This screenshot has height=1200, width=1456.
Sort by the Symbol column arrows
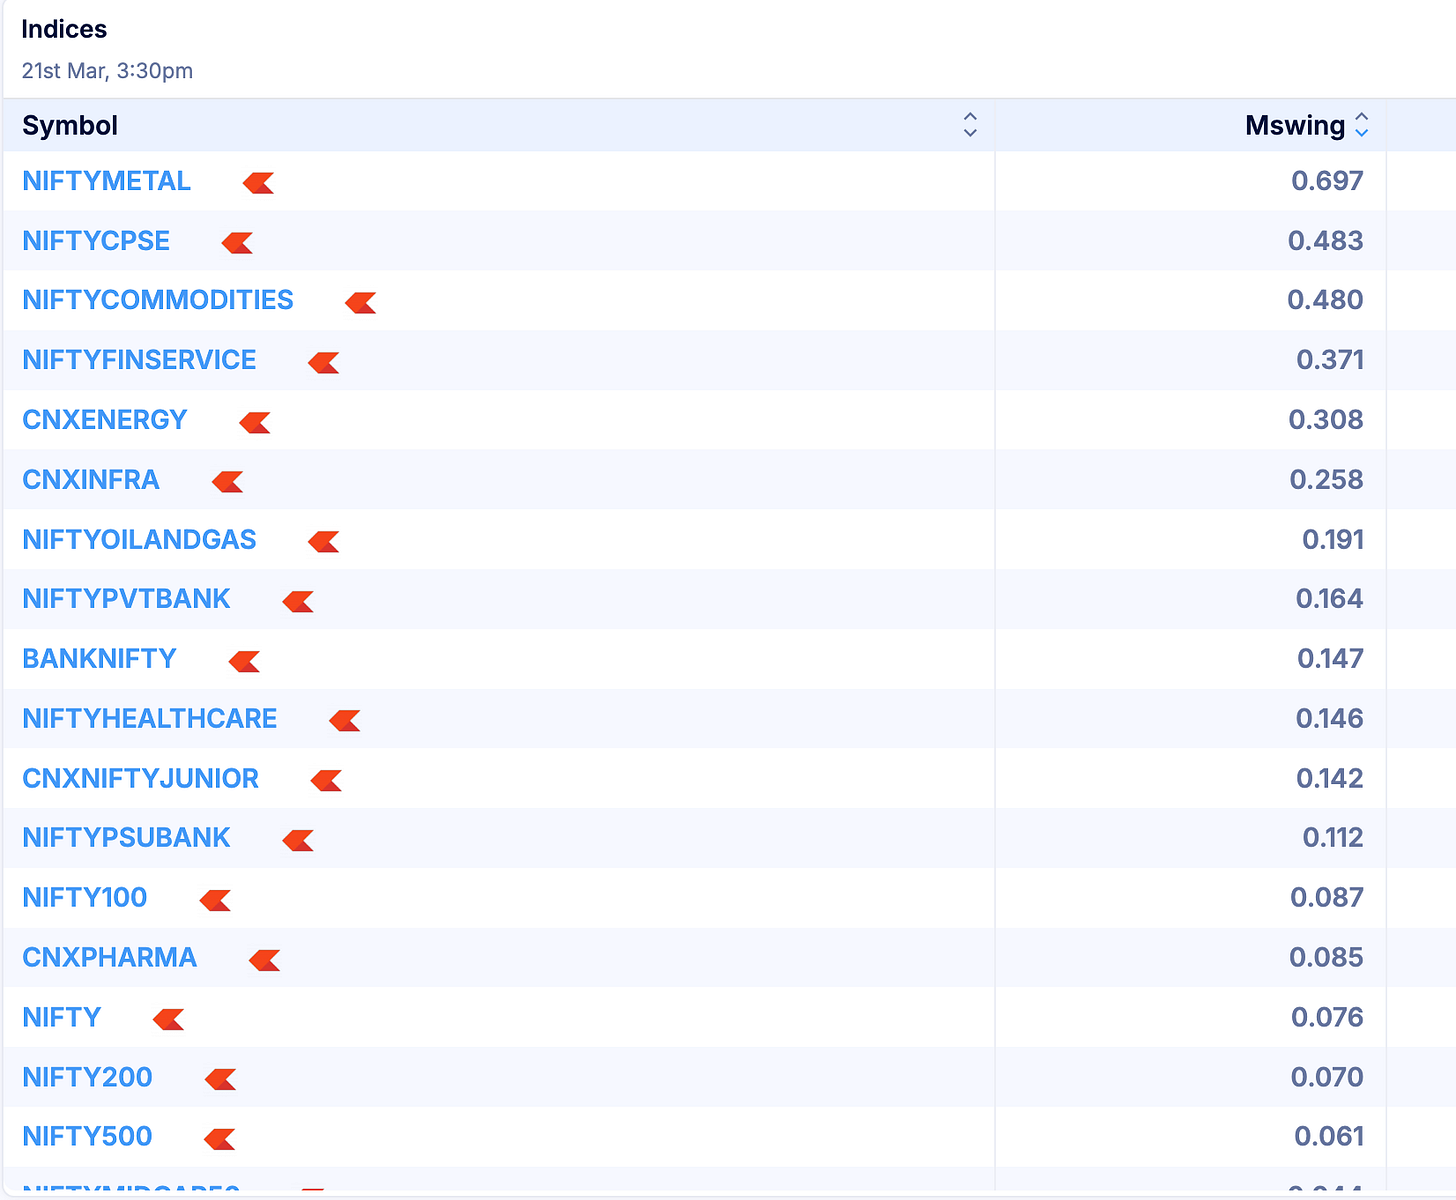pos(970,125)
